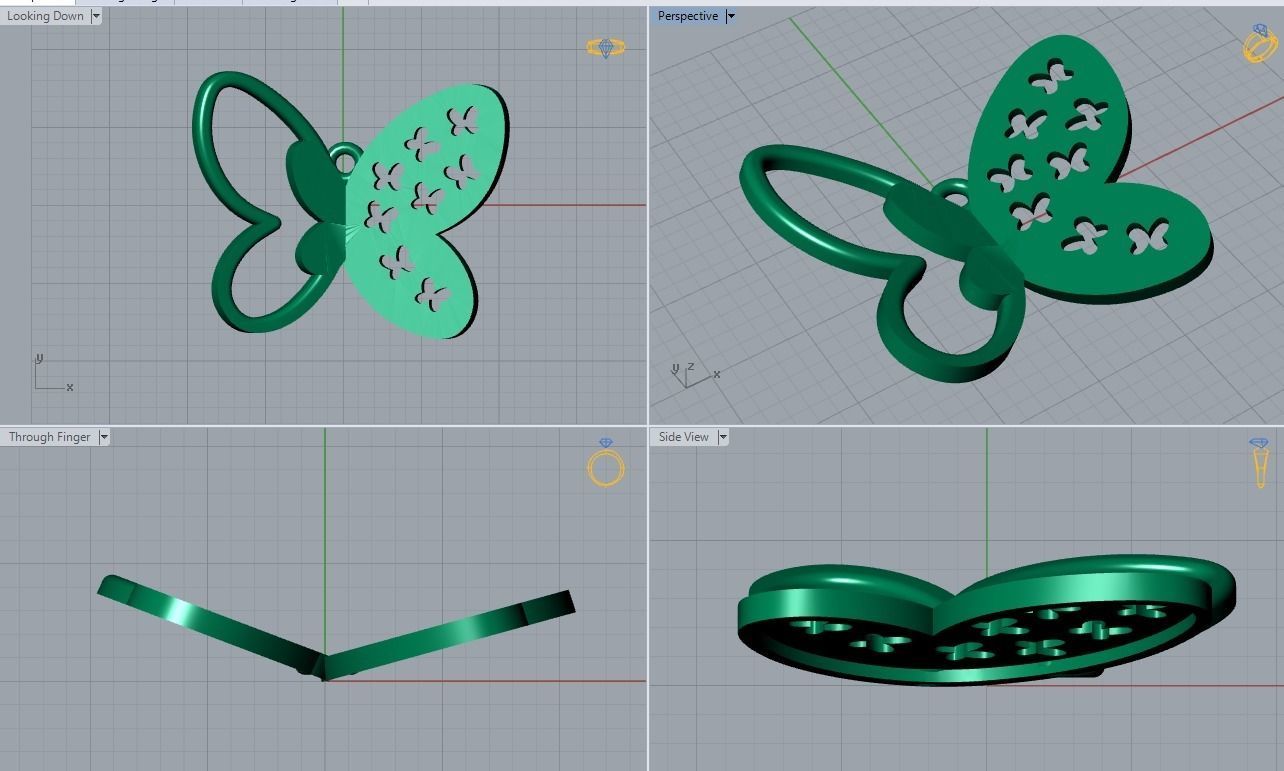
Task: Click the ring-top icon in the Looking Down view
Action: (605, 47)
